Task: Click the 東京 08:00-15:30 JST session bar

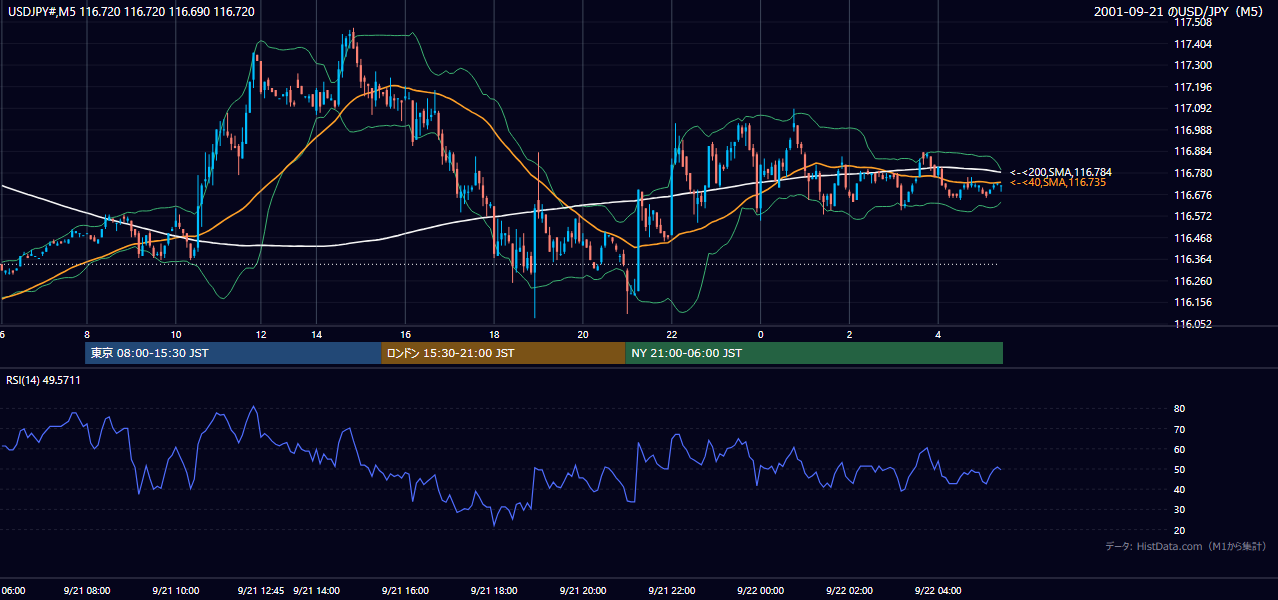Action: 233,353
